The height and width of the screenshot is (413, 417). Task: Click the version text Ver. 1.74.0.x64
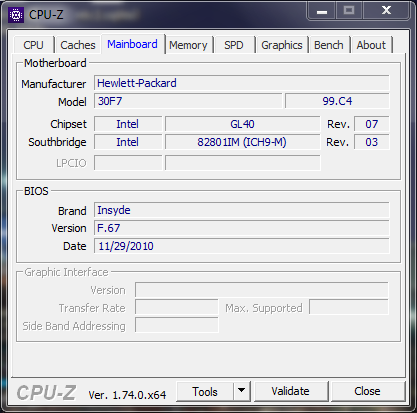(127, 395)
